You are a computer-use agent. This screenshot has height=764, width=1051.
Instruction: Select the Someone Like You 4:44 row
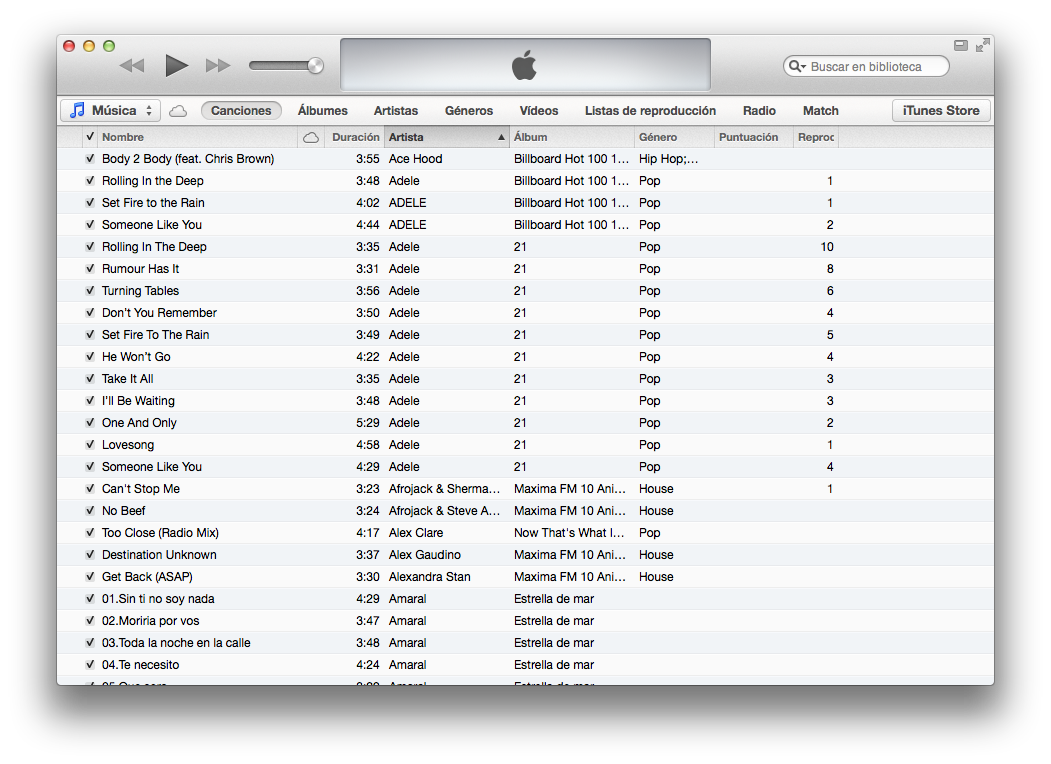click(526, 225)
